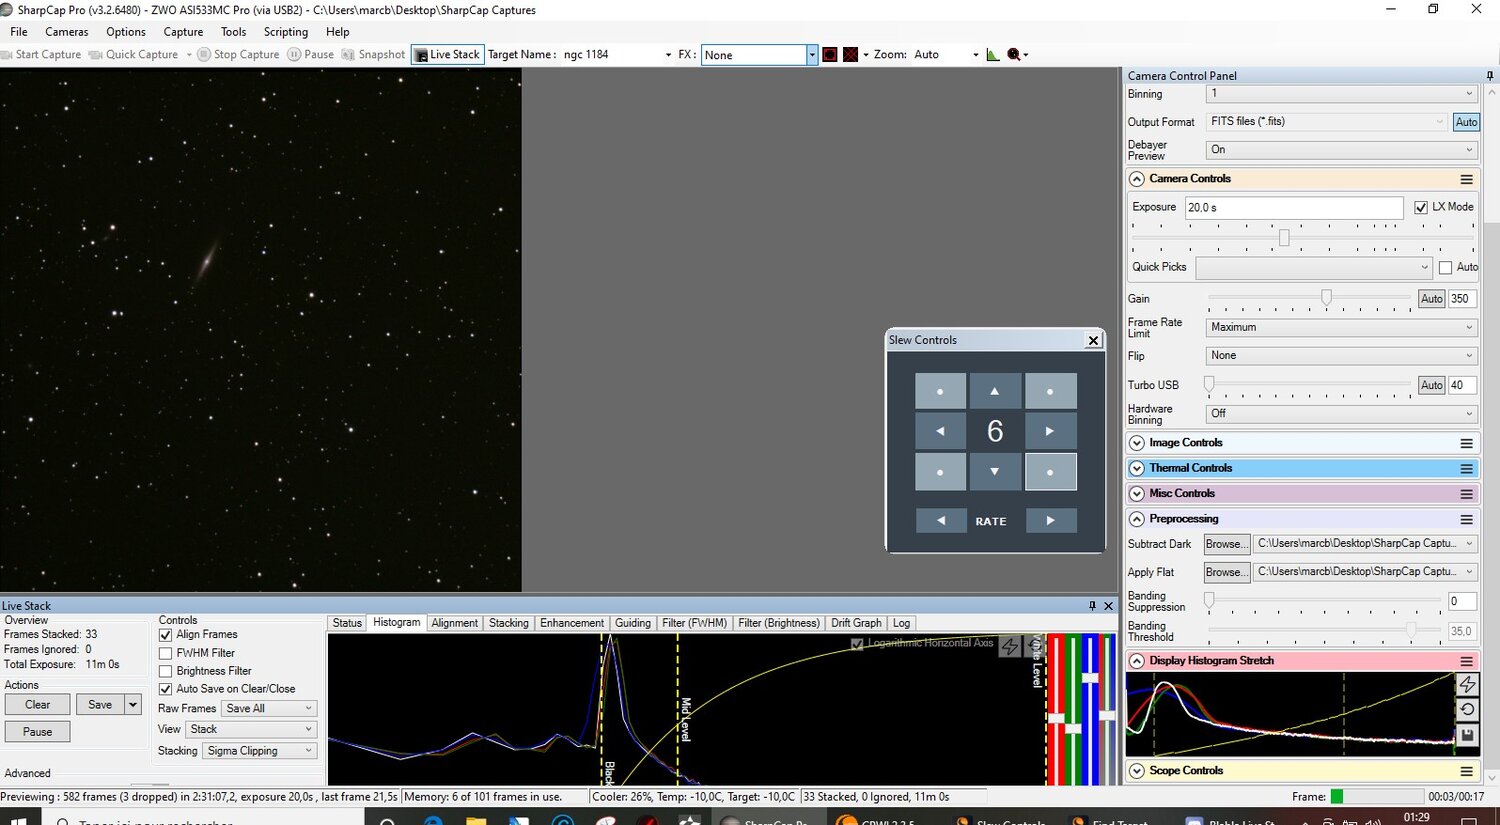Screen dimensions: 1500x825
Task: Click Browse next to Subtract Dark
Action: [1225, 544]
